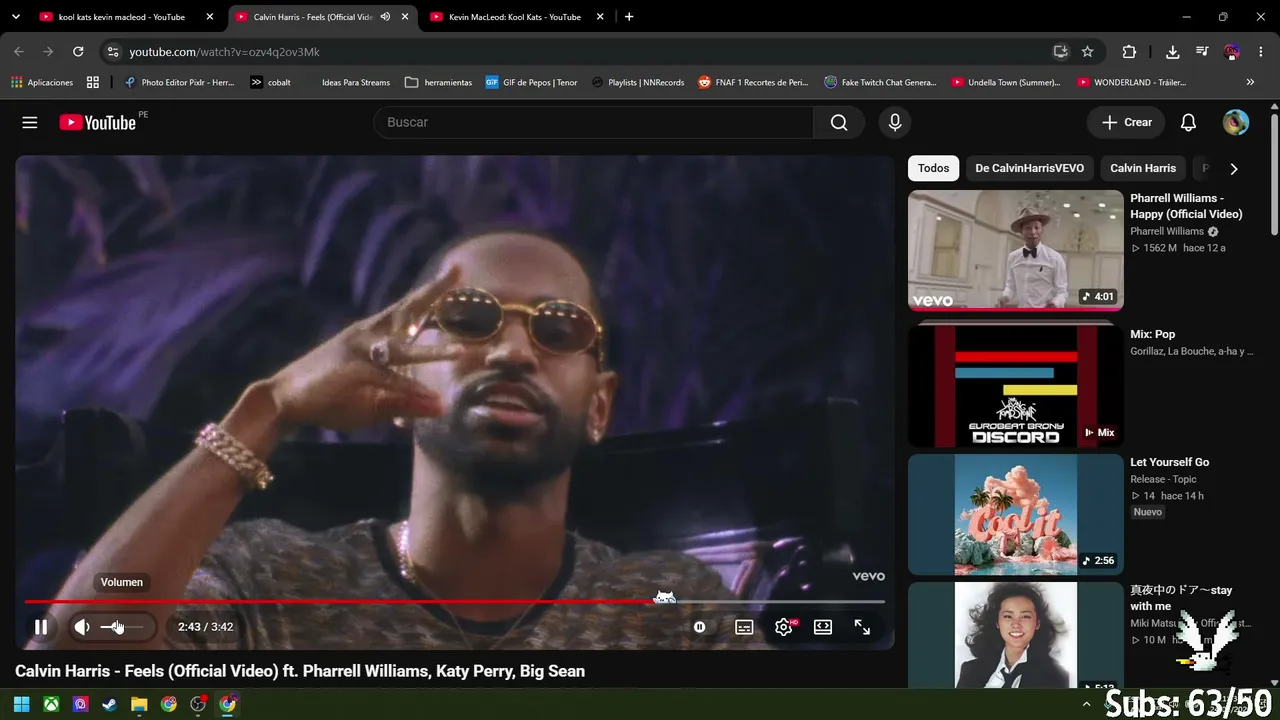
Task: Launch Xbox from the taskbar
Action: point(51,704)
